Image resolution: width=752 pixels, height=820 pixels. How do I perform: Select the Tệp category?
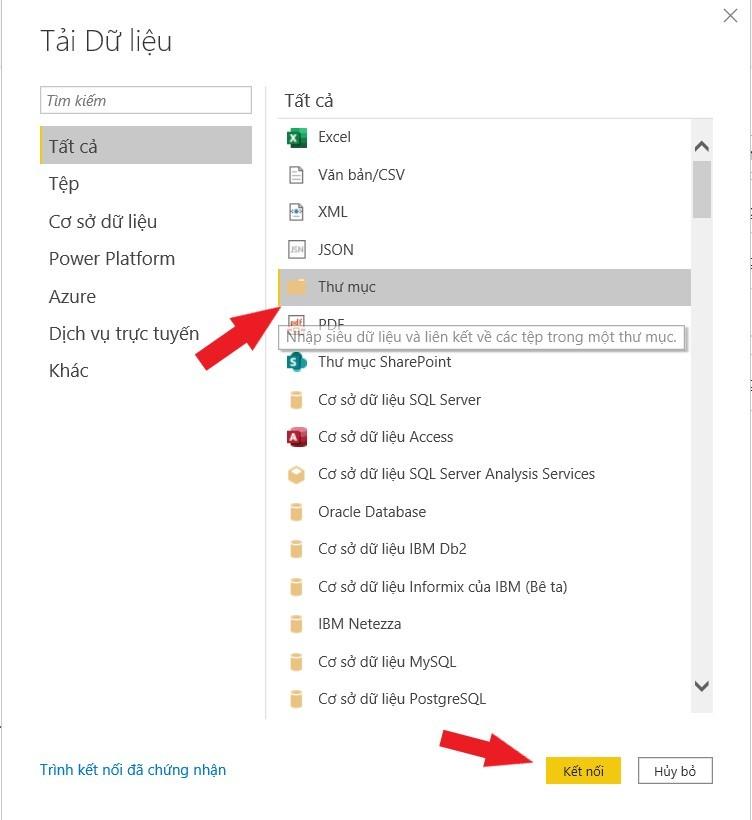coord(146,184)
